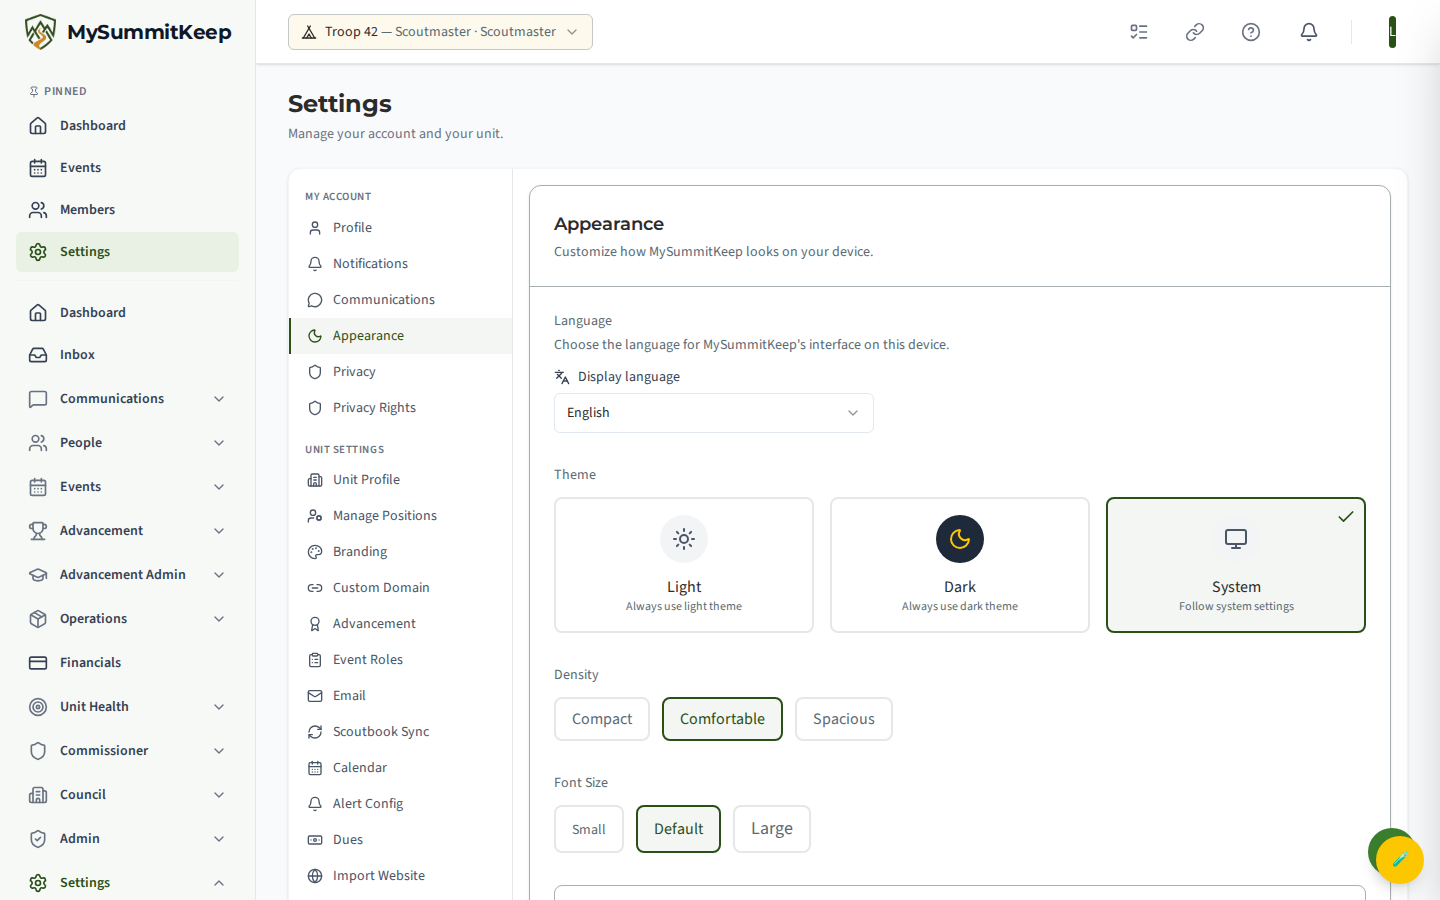Click the user avatar in header
The image size is (1440, 900).
pos(1392,32)
